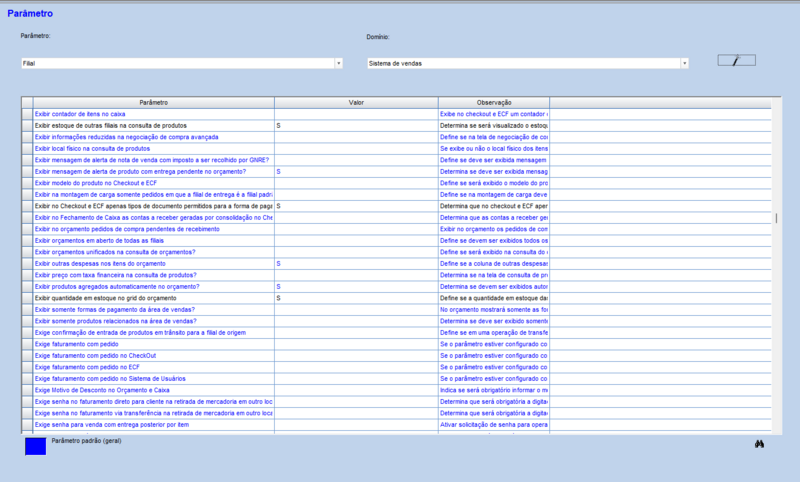800x482 pixels.
Task: Click 'S' value for Exibir no Checkout e ECF apenas tipos
Action: [279, 206]
